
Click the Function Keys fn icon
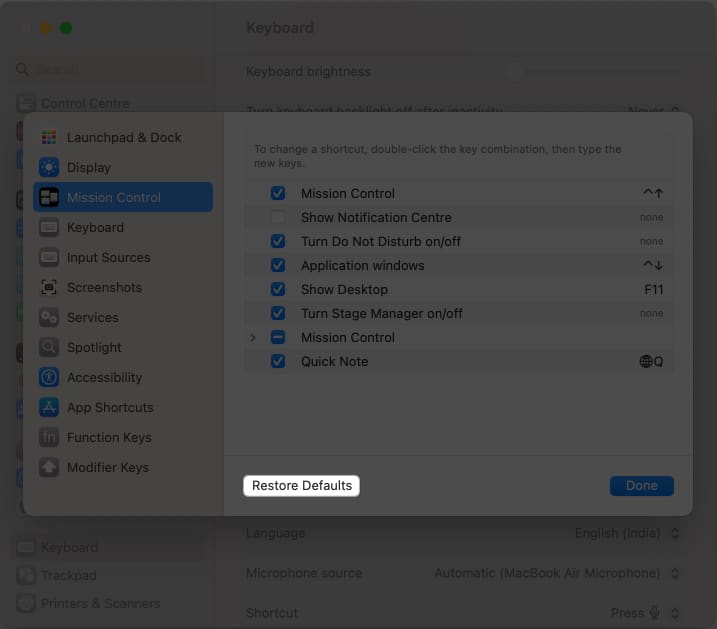(49, 437)
